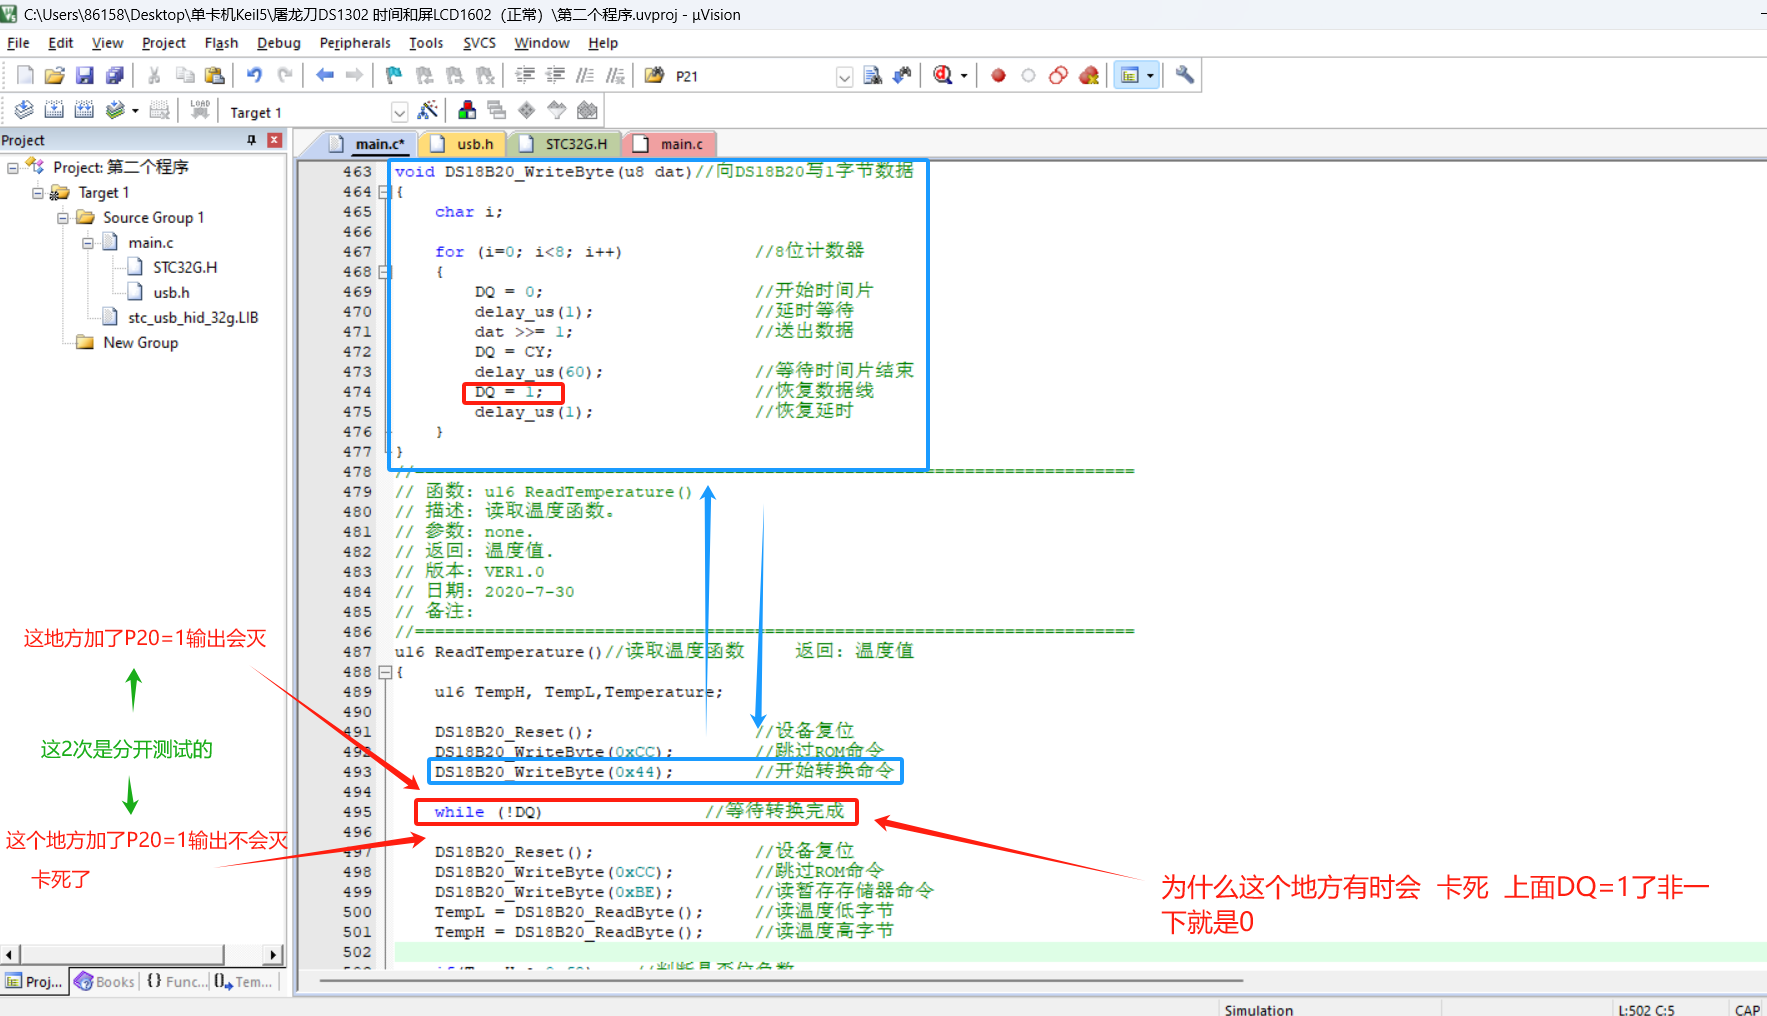Click the P21 find text field
This screenshot has height=1016, width=1767.
click(754, 76)
